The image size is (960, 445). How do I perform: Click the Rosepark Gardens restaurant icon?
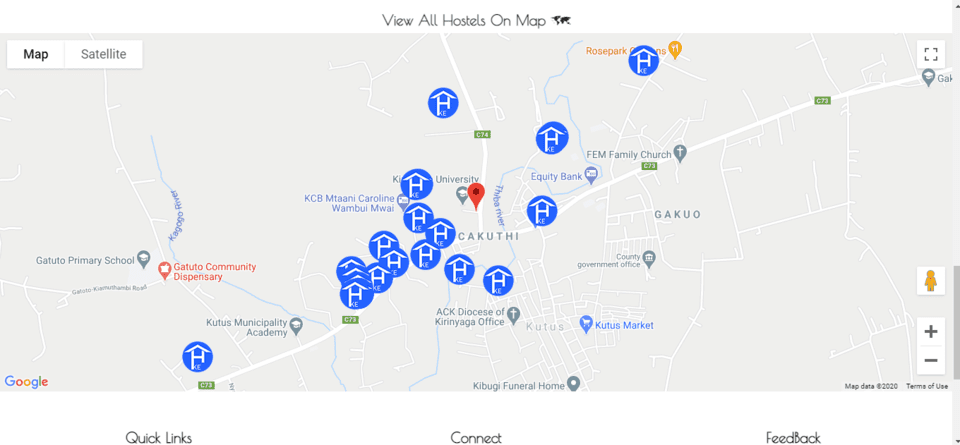675,49
